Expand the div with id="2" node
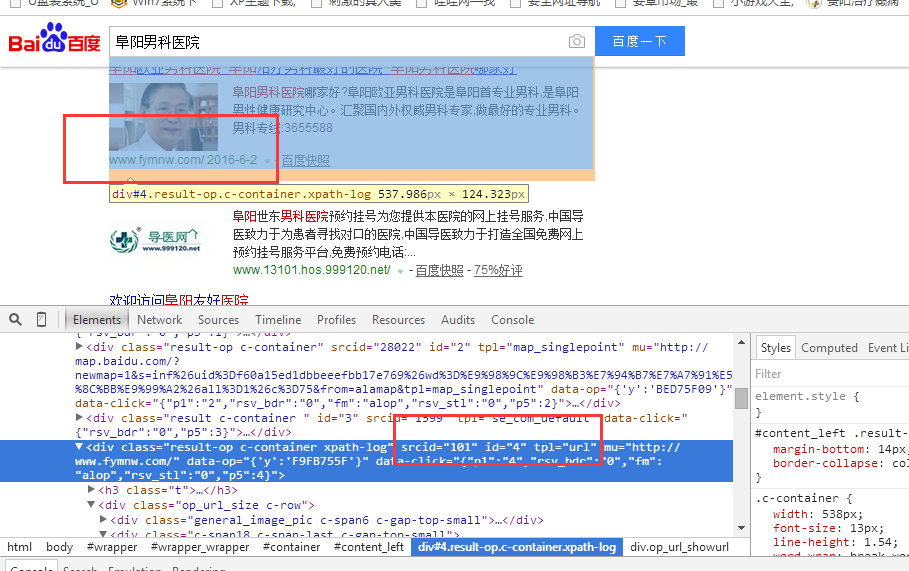This screenshot has height=571, width=909. (79, 347)
